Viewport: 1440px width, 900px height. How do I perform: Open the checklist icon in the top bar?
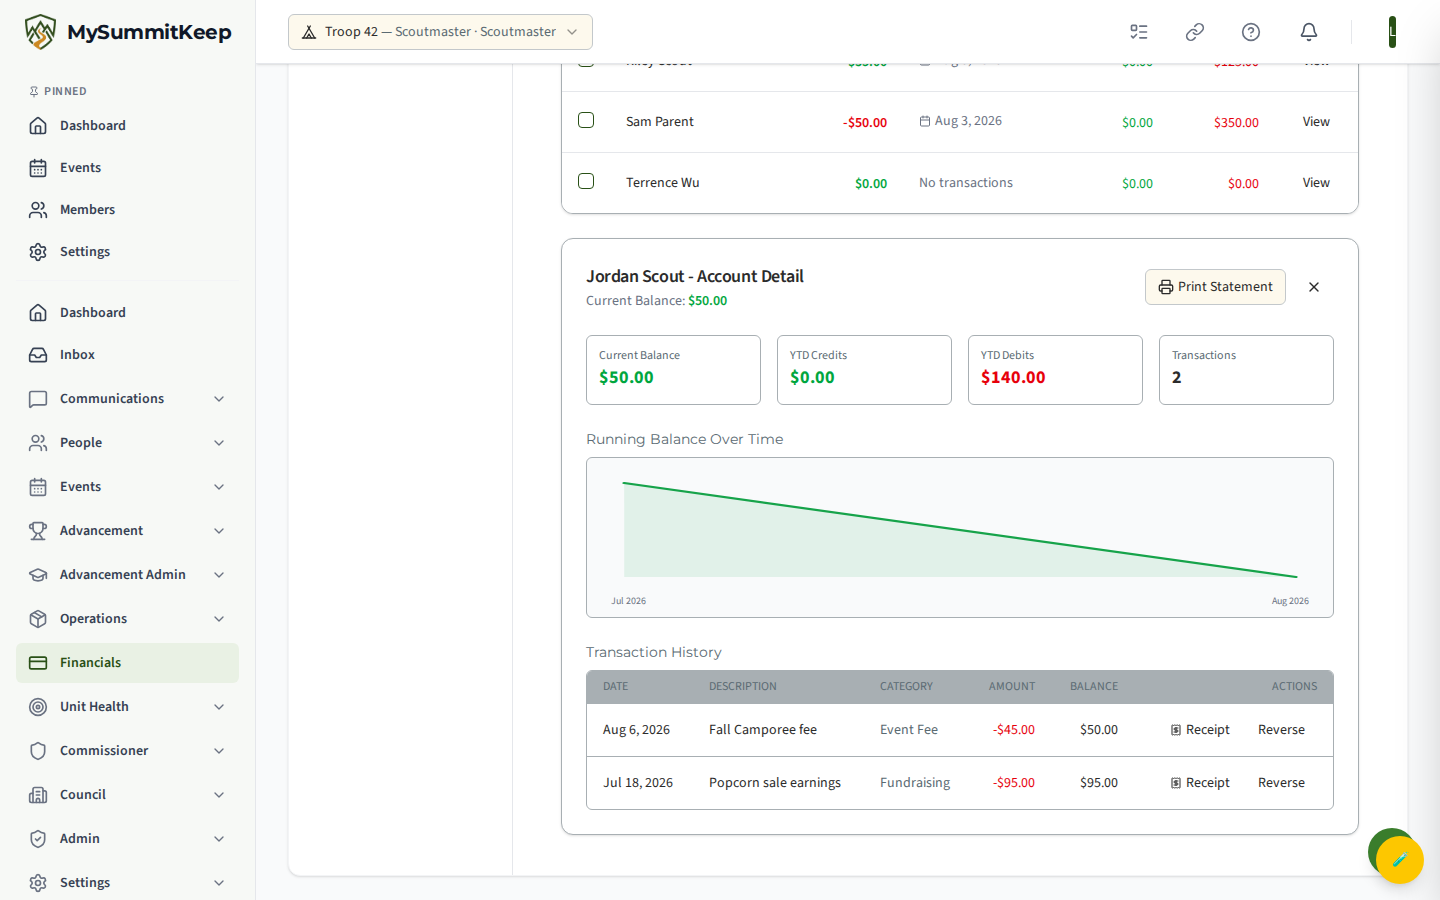[x=1139, y=32]
